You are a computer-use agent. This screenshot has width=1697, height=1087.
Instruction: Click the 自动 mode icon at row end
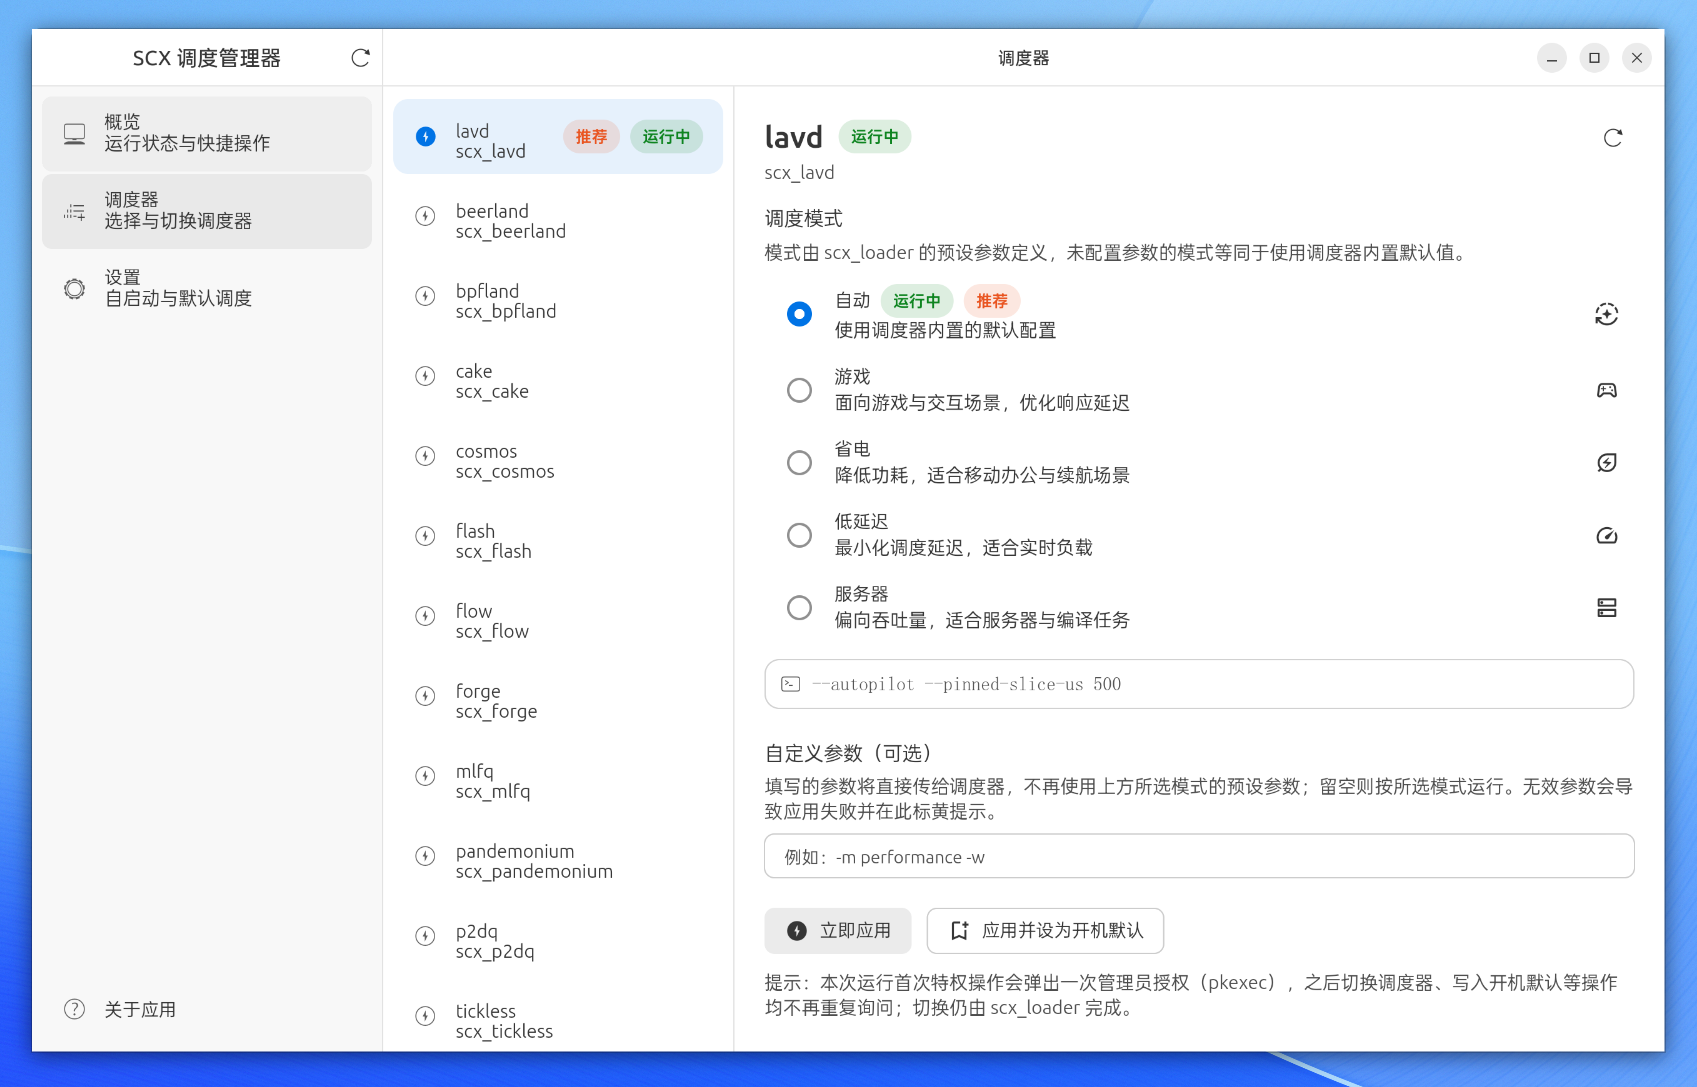(x=1606, y=314)
